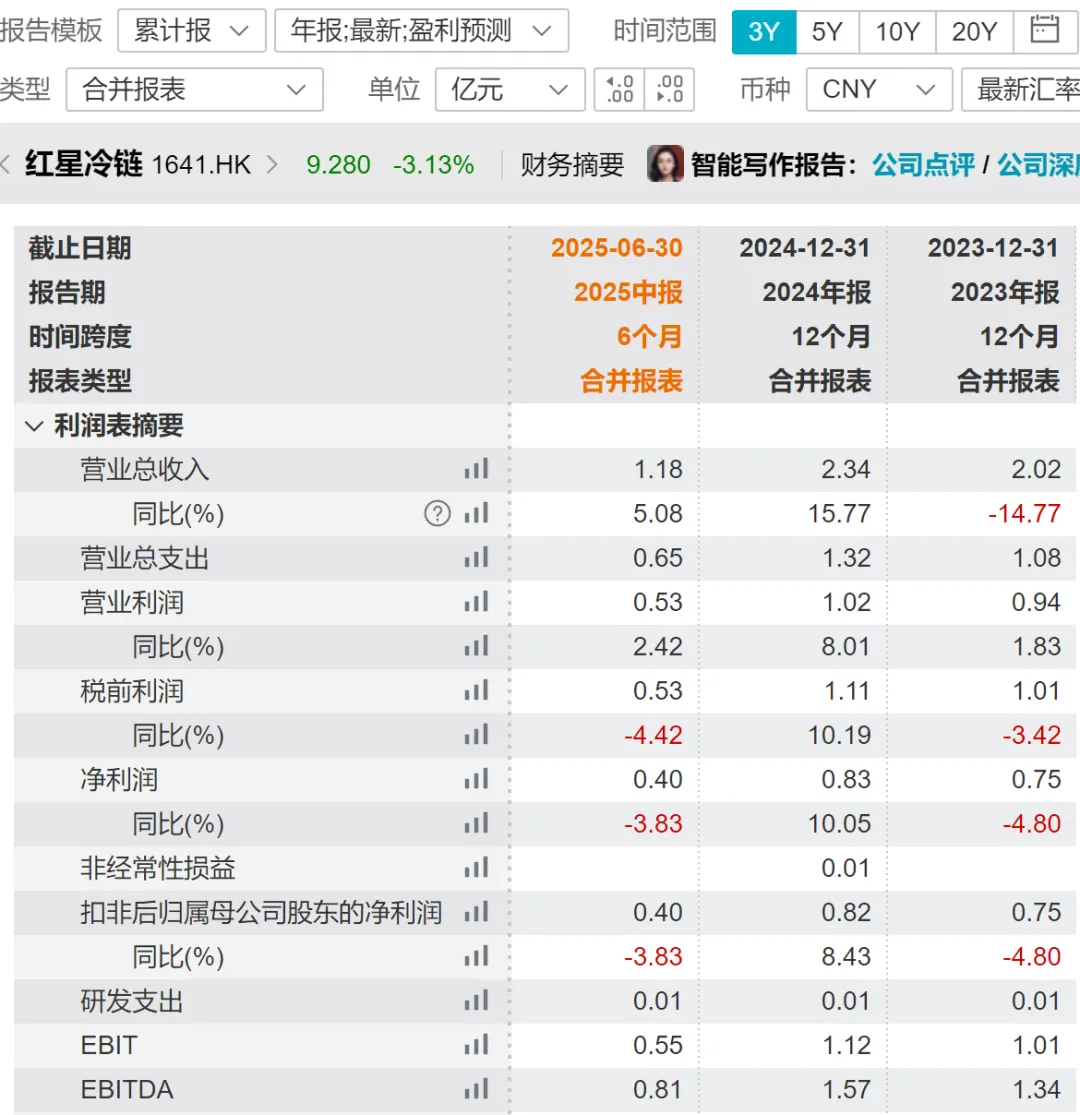This screenshot has height=1115, width=1080.
Task: Click stock name 红星冷链
Action: click(x=84, y=164)
